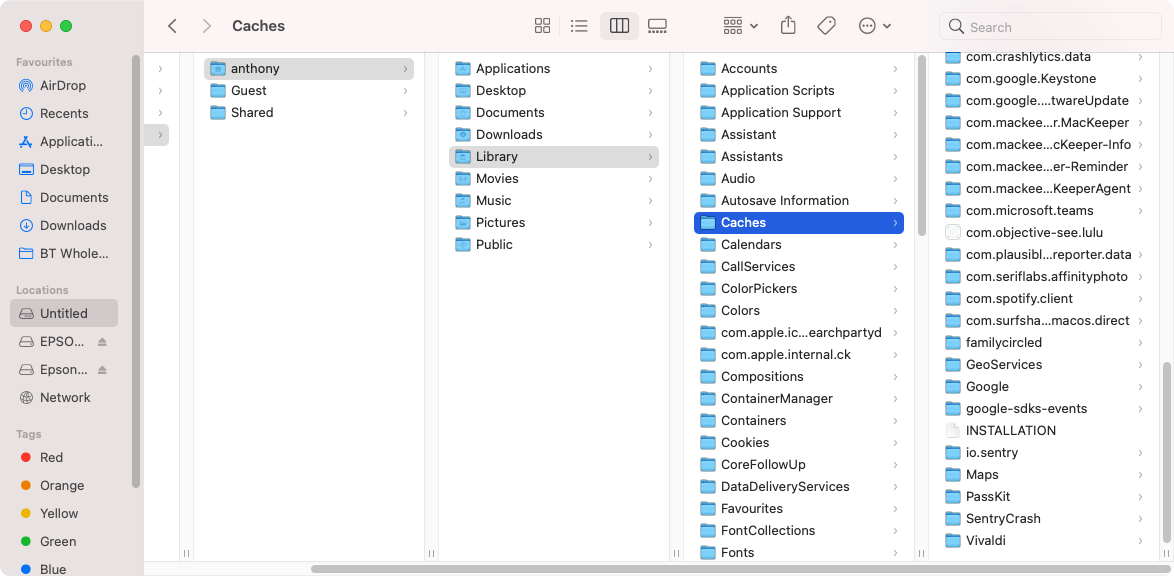The image size is (1174, 576).
Task: Filter by the Green tag
Action: coord(64,542)
